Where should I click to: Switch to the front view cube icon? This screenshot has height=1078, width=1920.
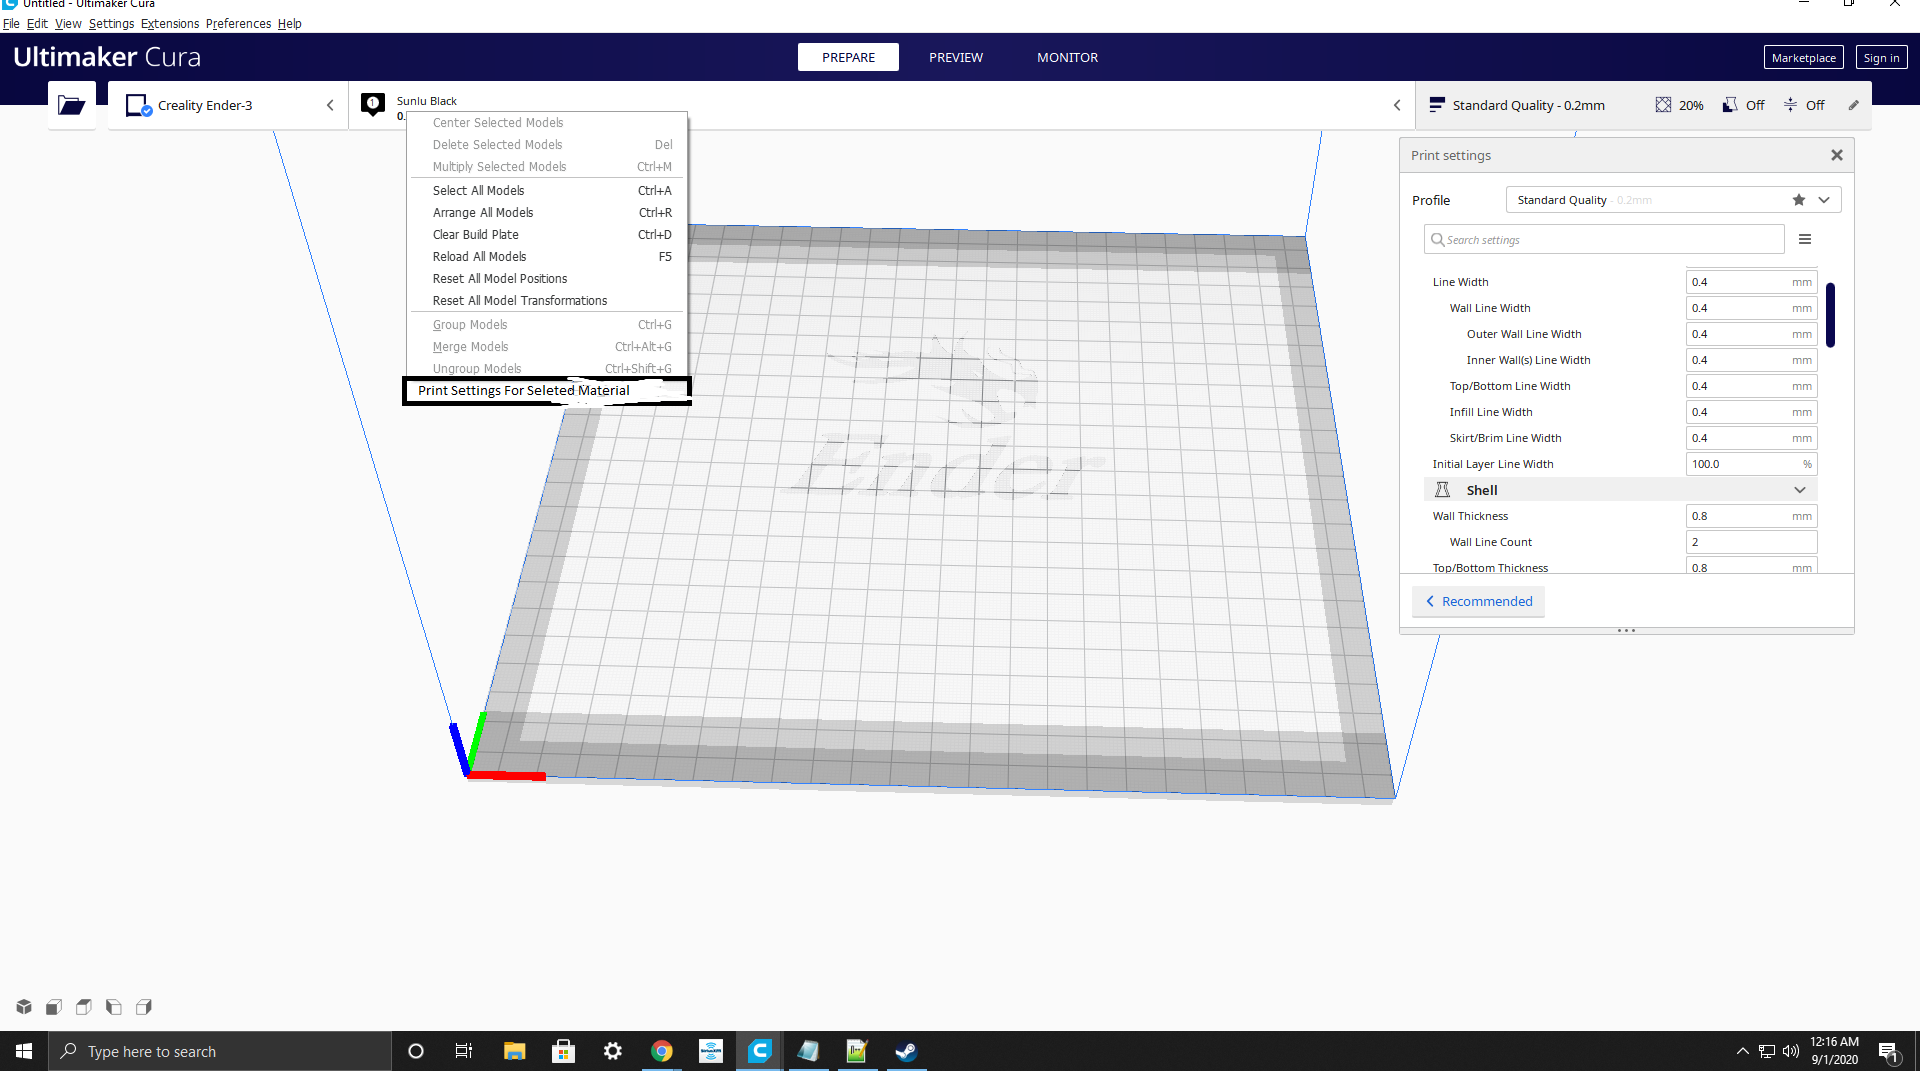pos(53,1007)
